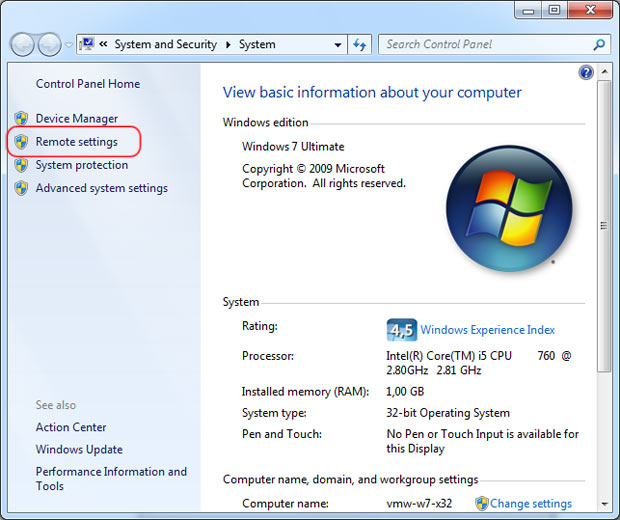This screenshot has width=620, height=520.
Task: Click the 4,5 rating score badge
Action: (401, 330)
